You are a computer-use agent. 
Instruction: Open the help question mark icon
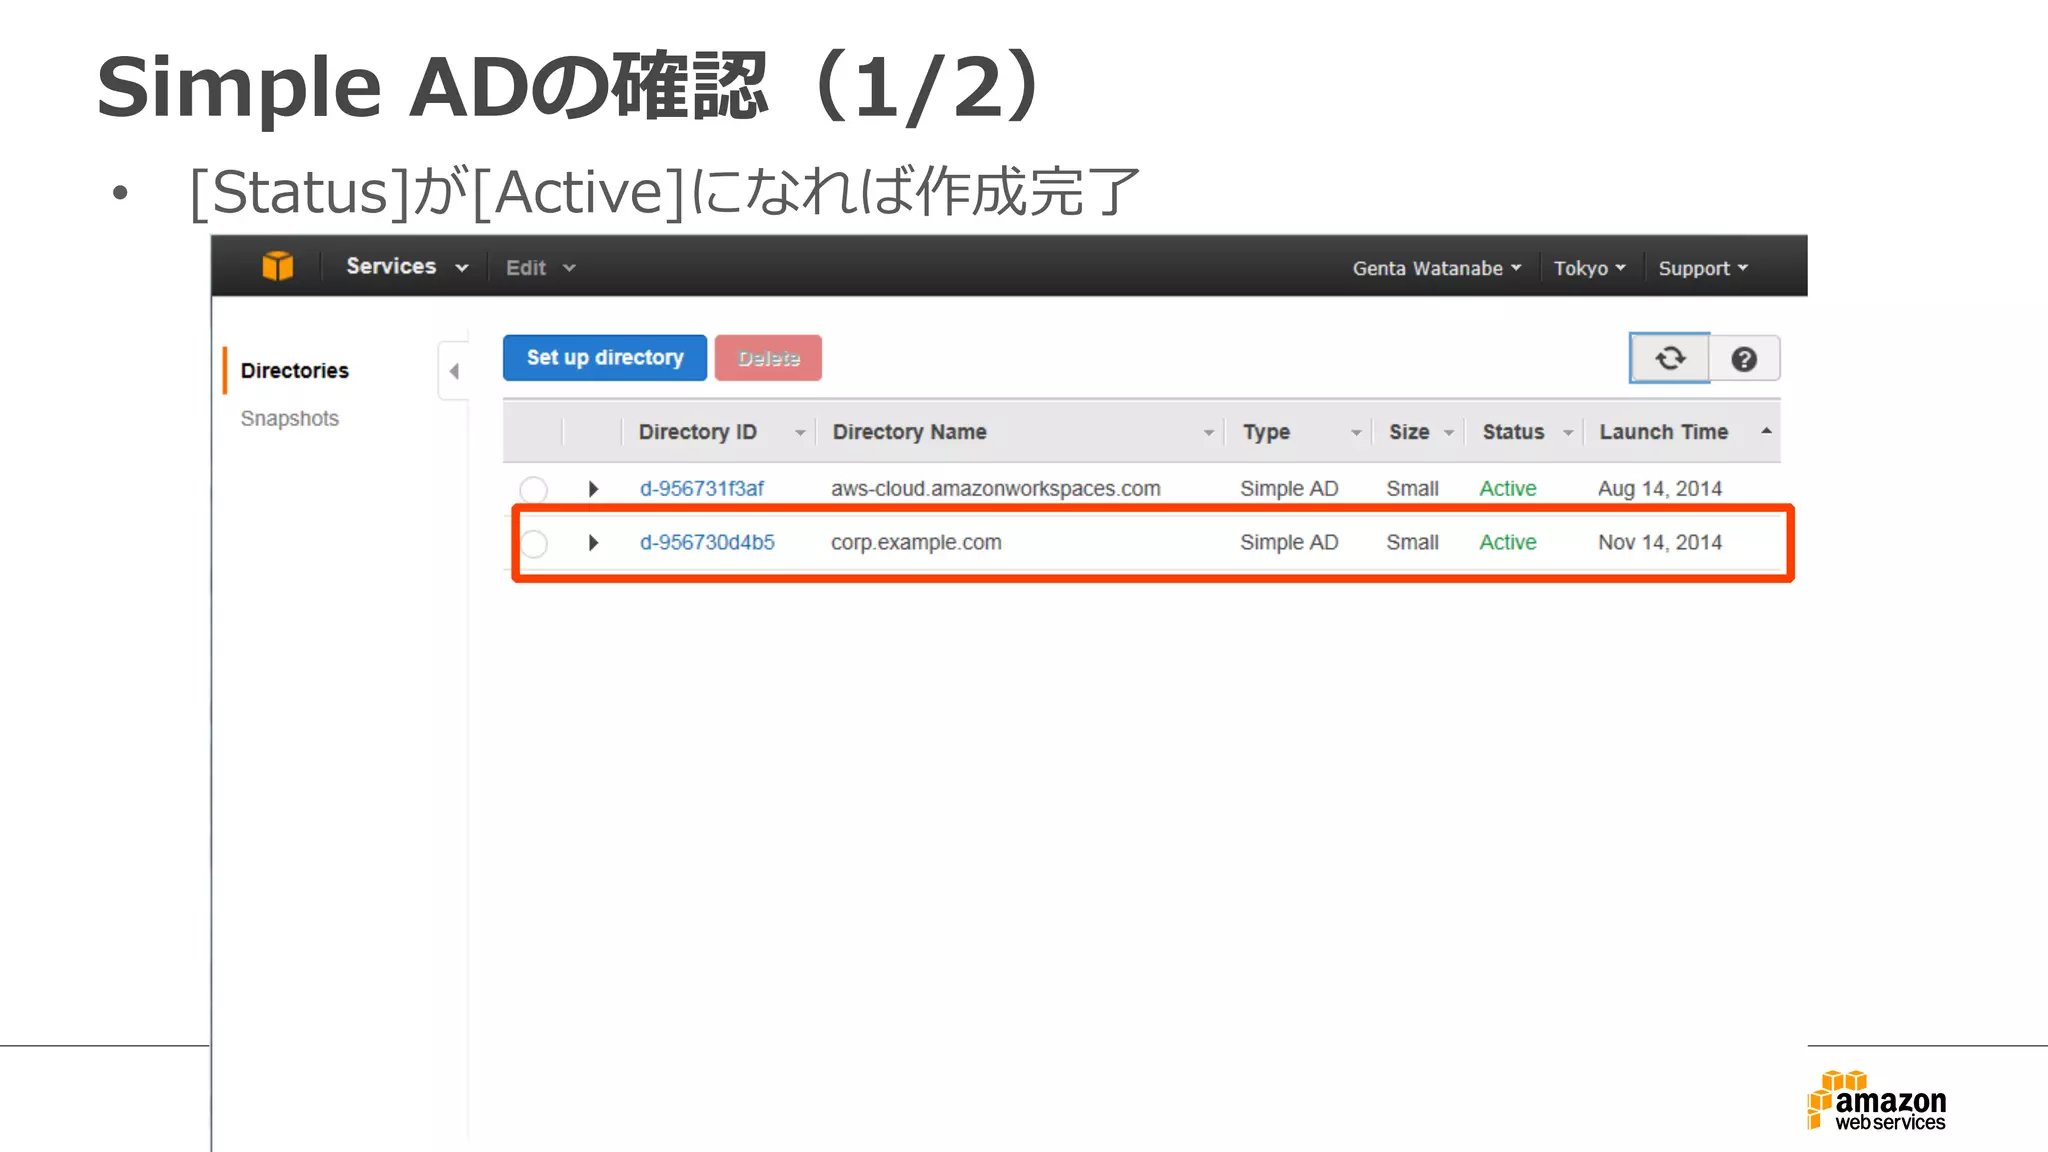point(1744,359)
